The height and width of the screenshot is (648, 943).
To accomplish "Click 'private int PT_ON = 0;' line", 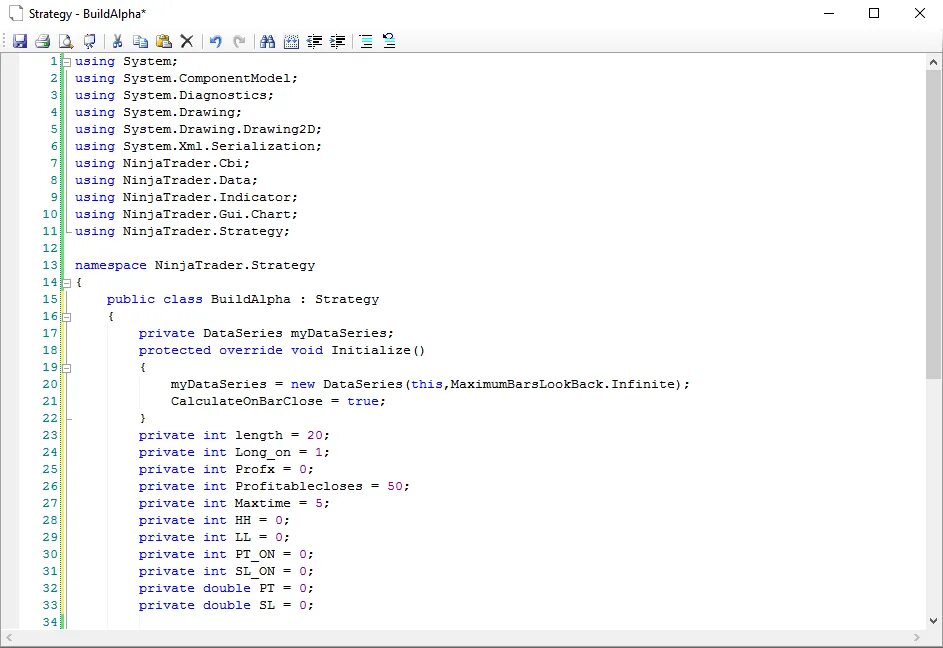I will [226, 554].
